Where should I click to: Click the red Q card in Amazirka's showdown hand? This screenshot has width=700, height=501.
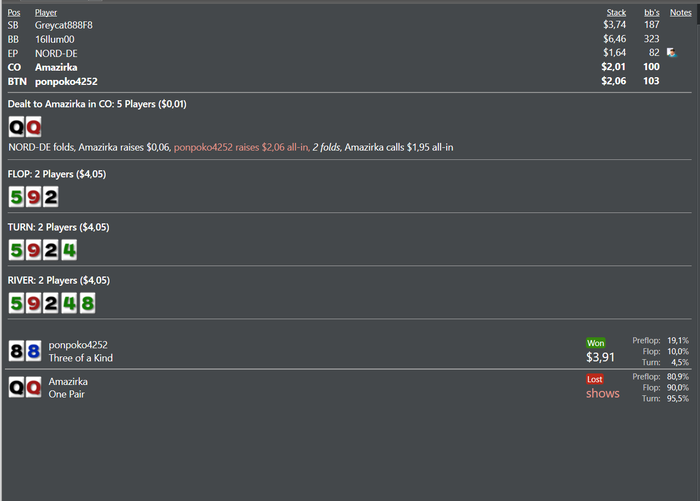coord(34,387)
